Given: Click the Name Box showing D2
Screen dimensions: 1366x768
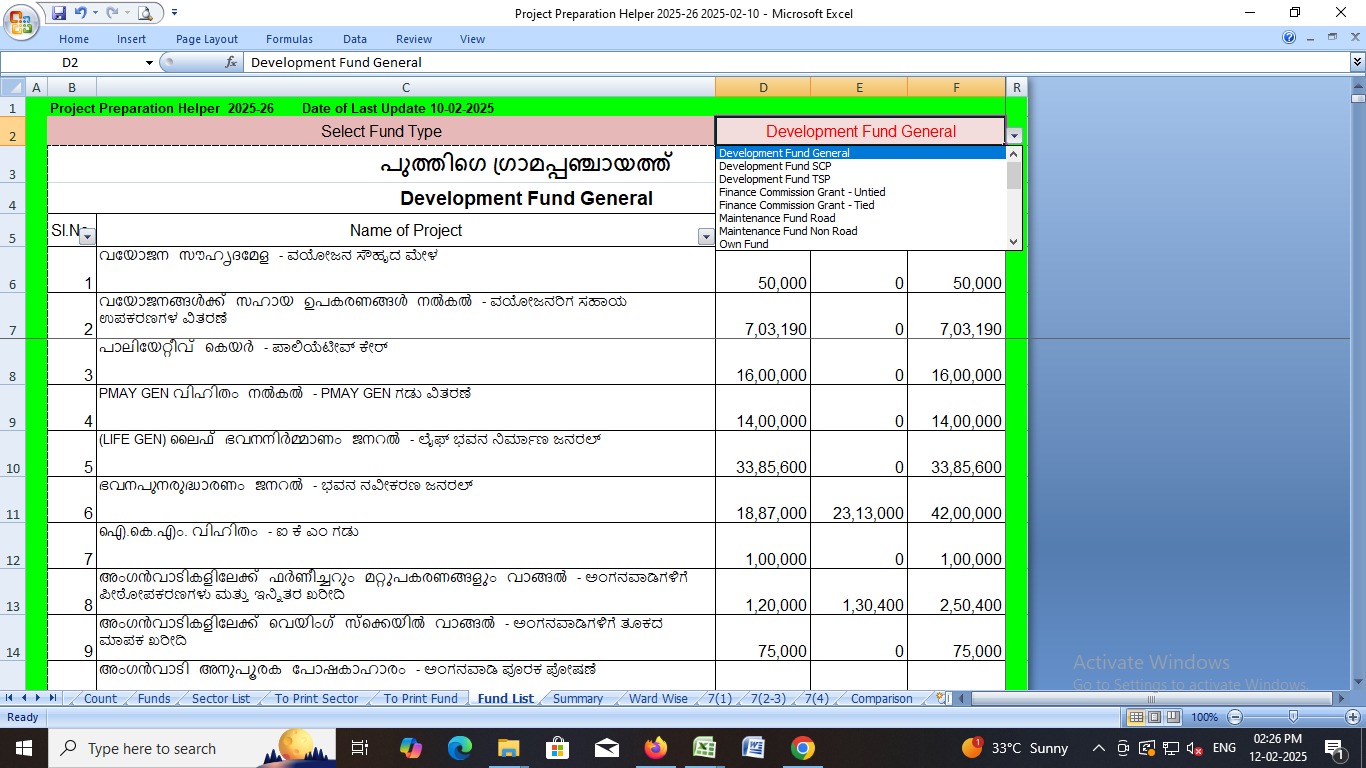Looking at the screenshot, I should 71,62.
